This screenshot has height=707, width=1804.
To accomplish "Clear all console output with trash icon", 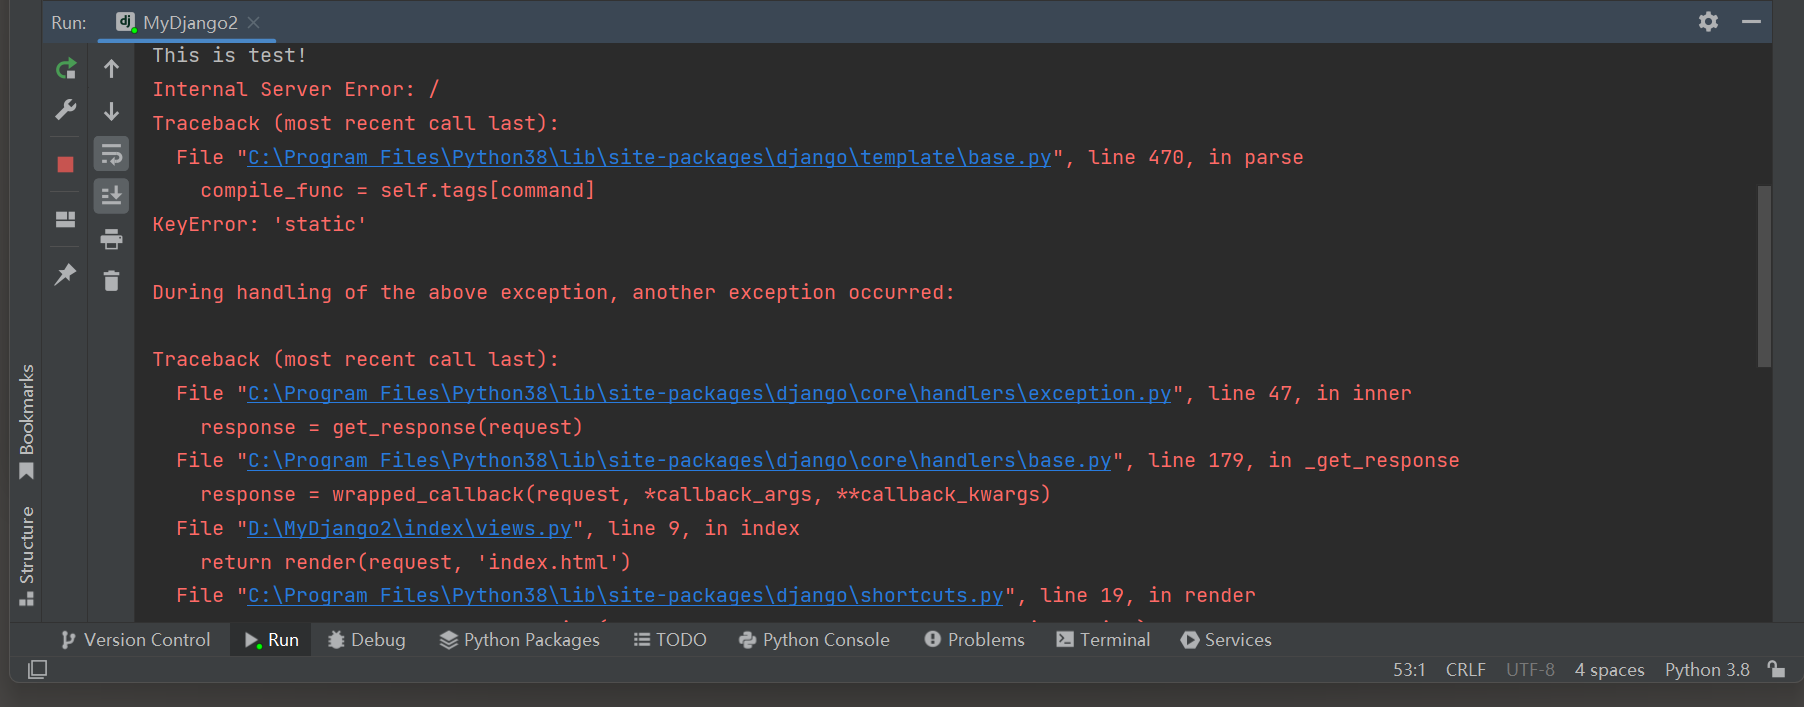I will 111,281.
